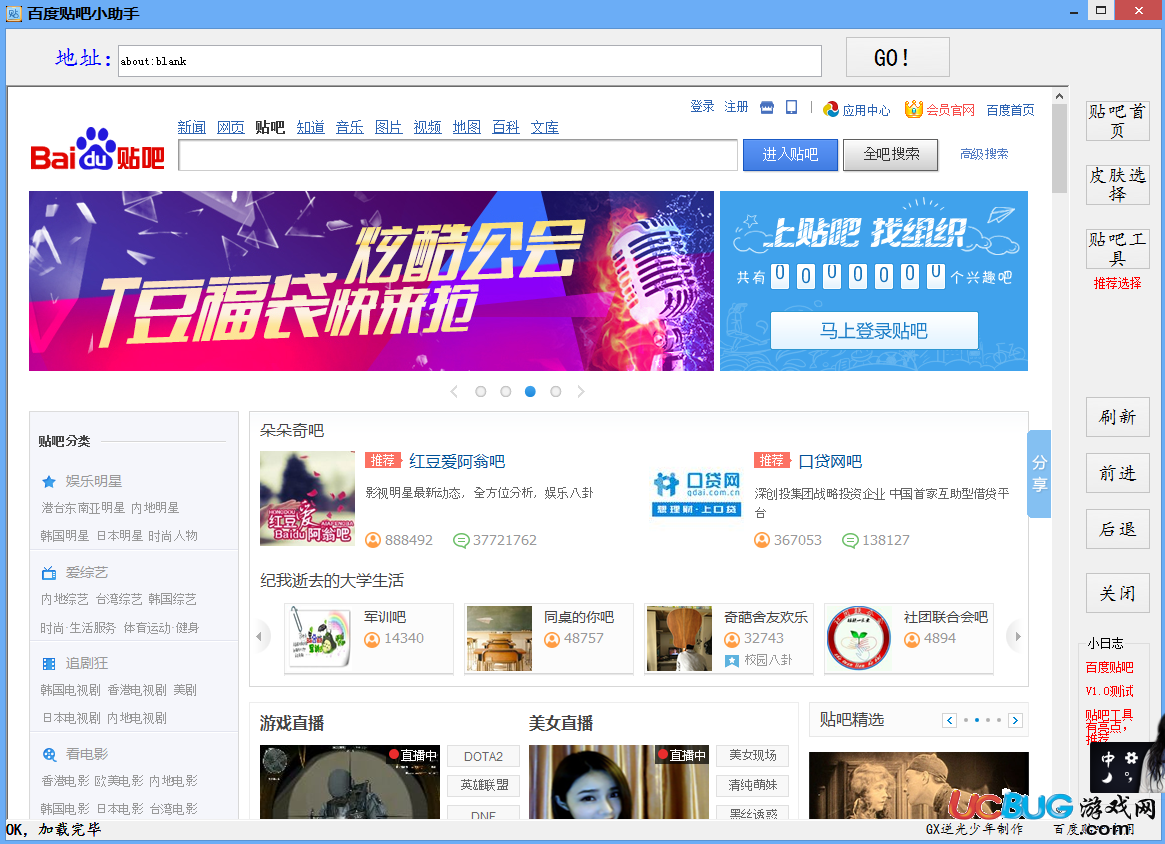Switch to the 音乐 tab
This screenshot has width=1165, height=844.
click(350, 128)
